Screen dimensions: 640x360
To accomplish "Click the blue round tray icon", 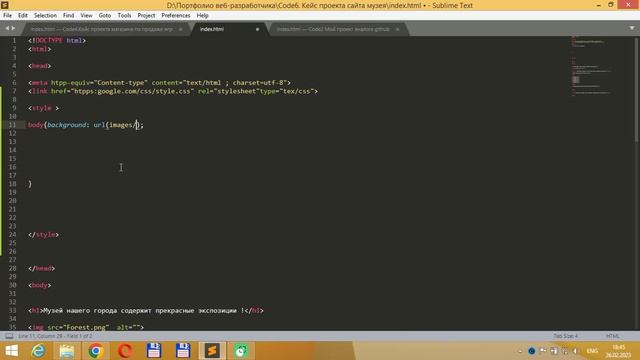I will (x=531, y=351).
